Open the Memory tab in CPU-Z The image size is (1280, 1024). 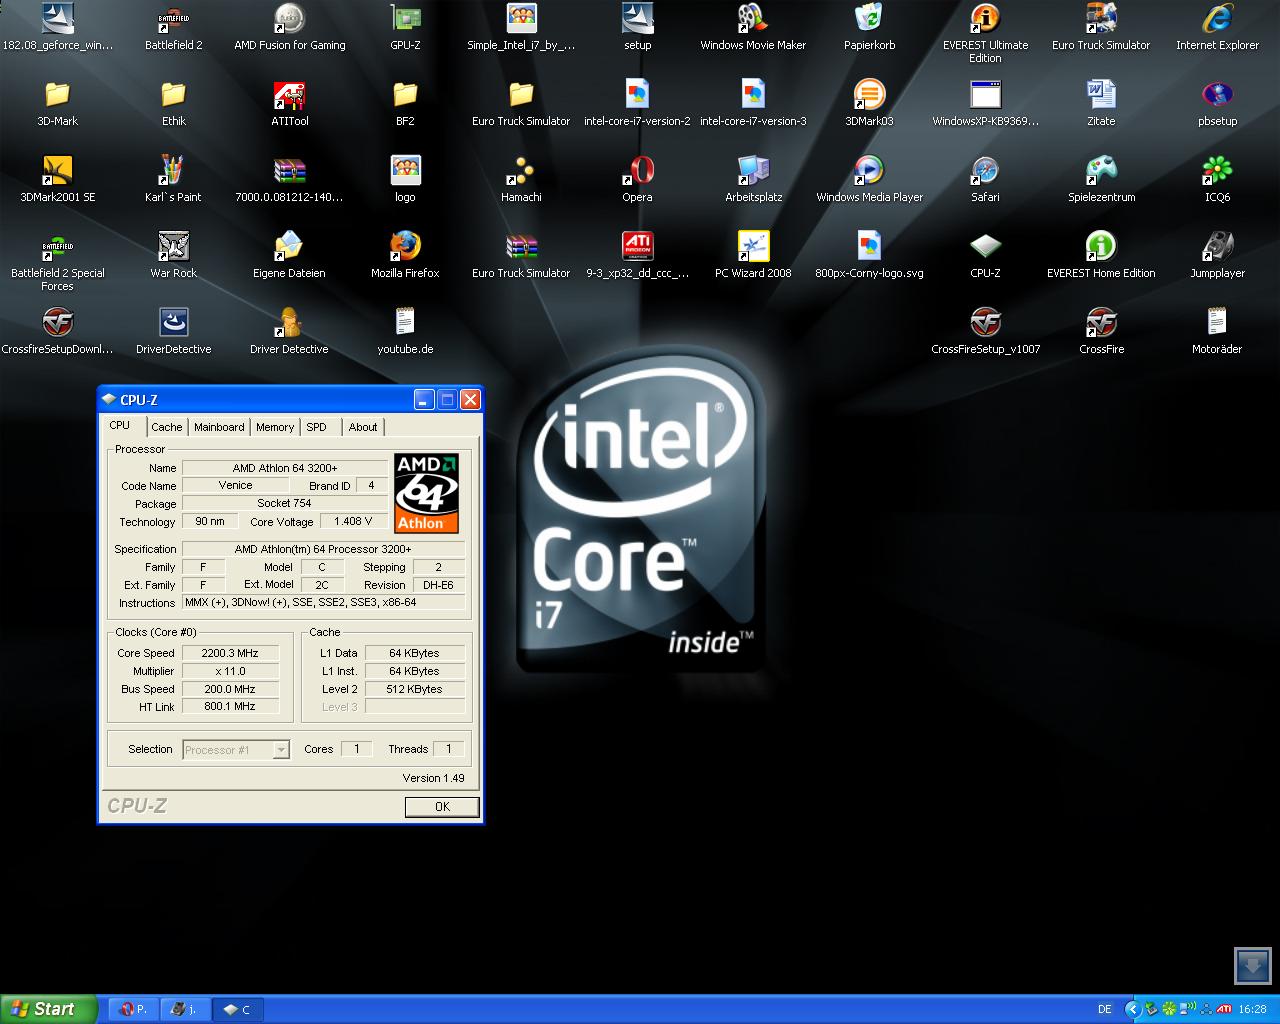click(x=275, y=427)
